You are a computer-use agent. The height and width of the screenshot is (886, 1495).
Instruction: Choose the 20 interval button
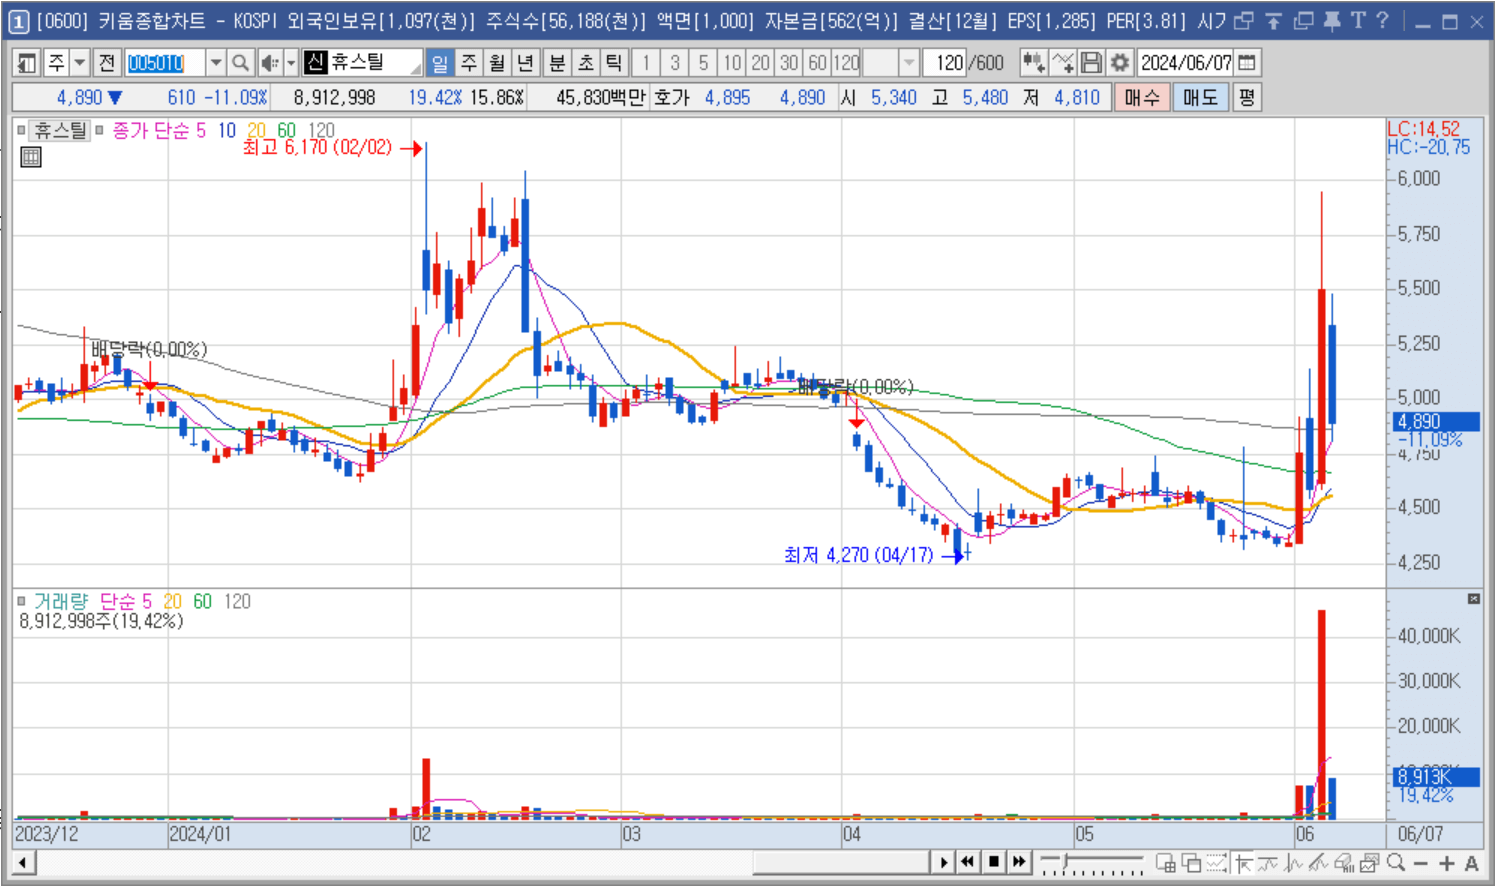point(761,63)
